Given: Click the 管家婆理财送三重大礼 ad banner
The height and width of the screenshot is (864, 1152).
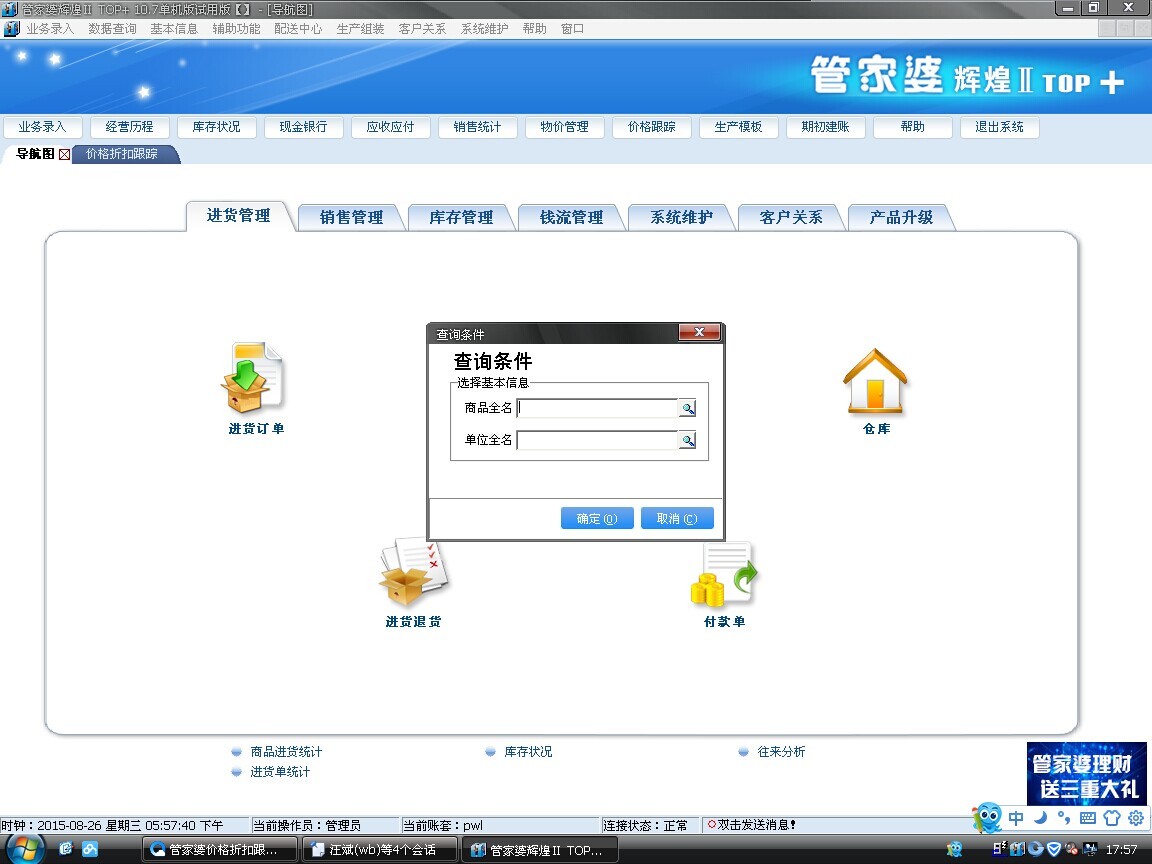Looking at the screenshot, I should pos(1086,774).
